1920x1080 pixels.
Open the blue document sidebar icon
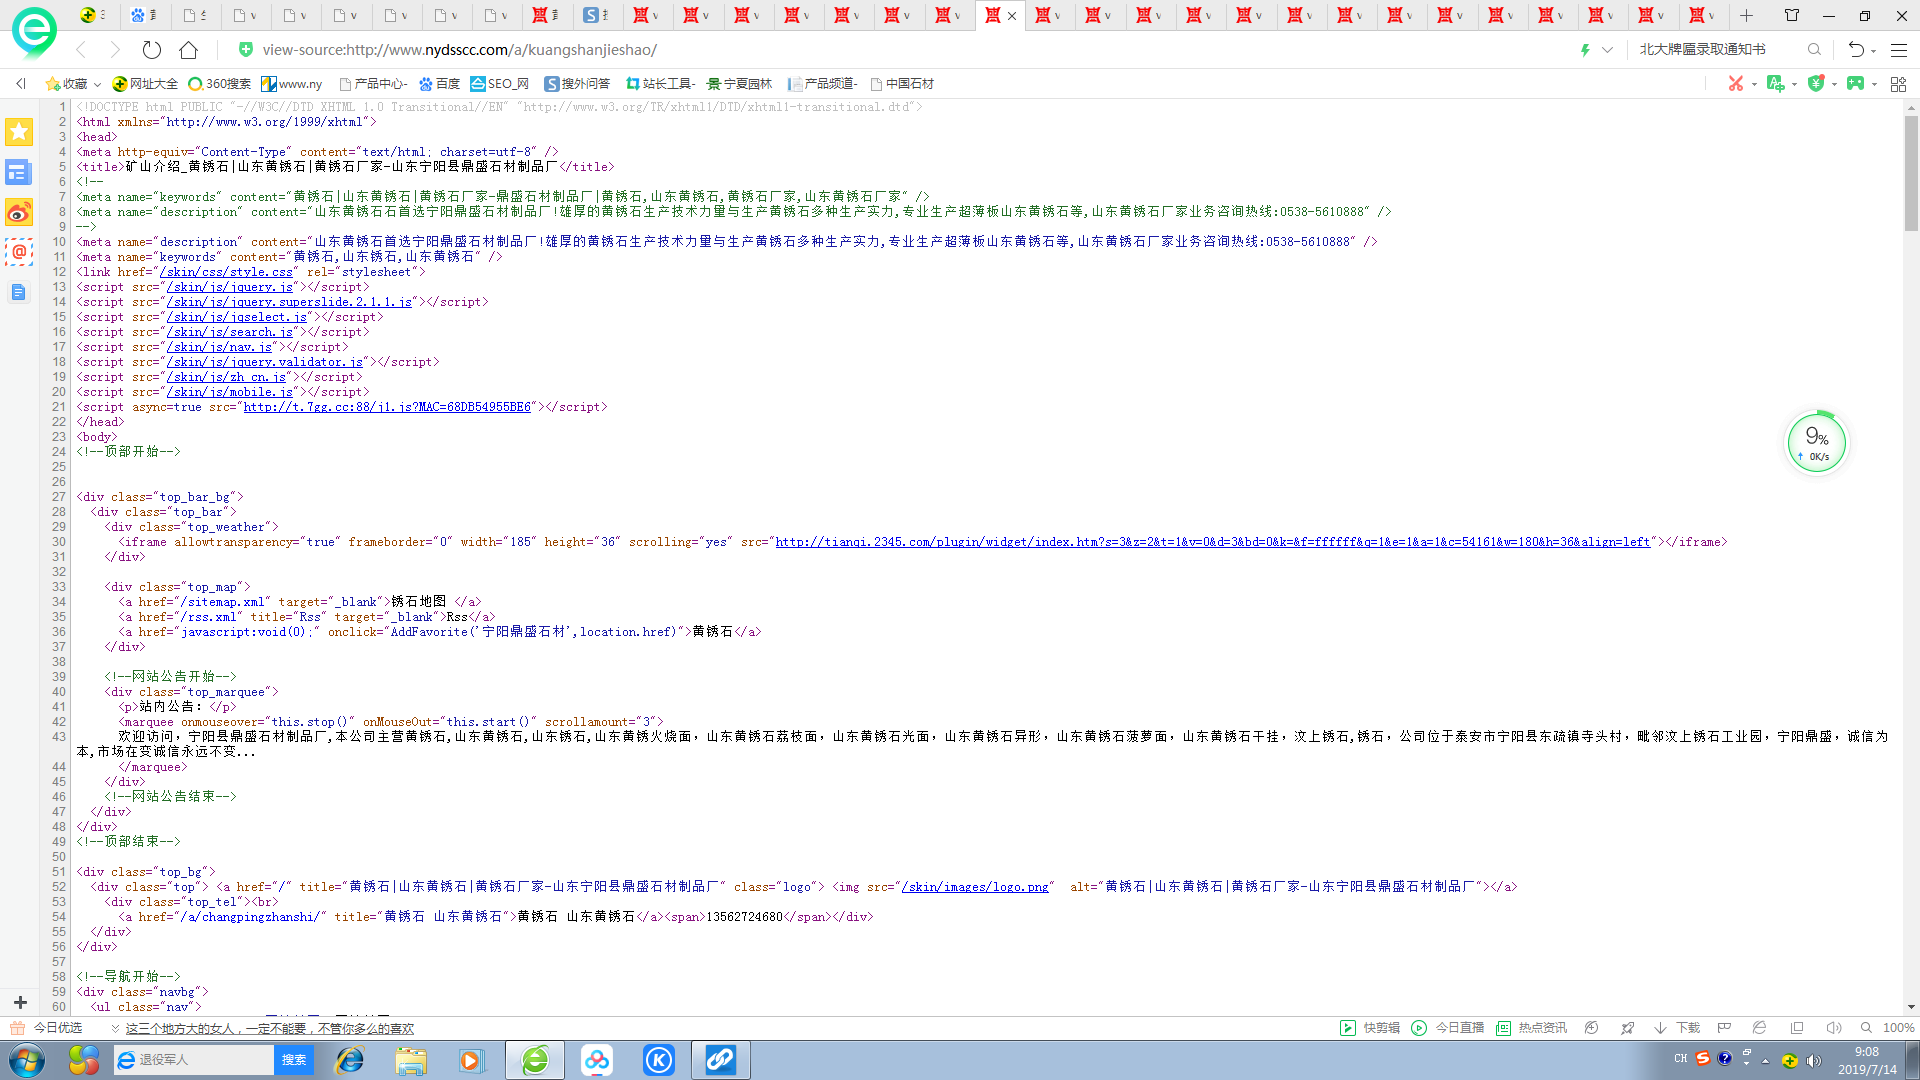coord(19,292)
